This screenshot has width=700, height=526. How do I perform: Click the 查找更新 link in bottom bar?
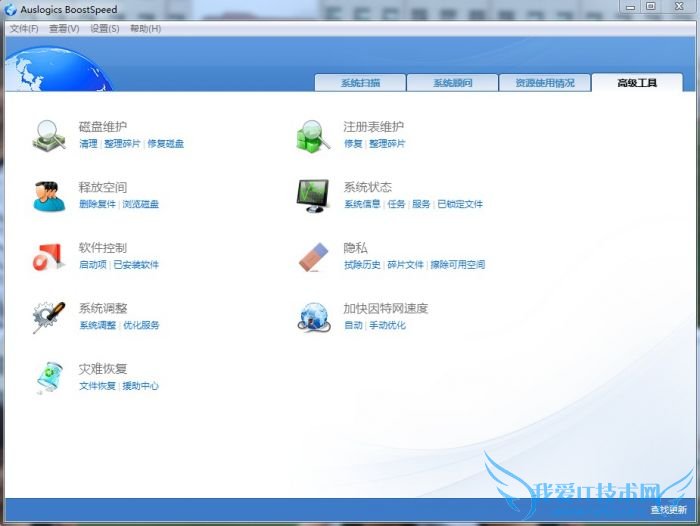tap(668, 509)
